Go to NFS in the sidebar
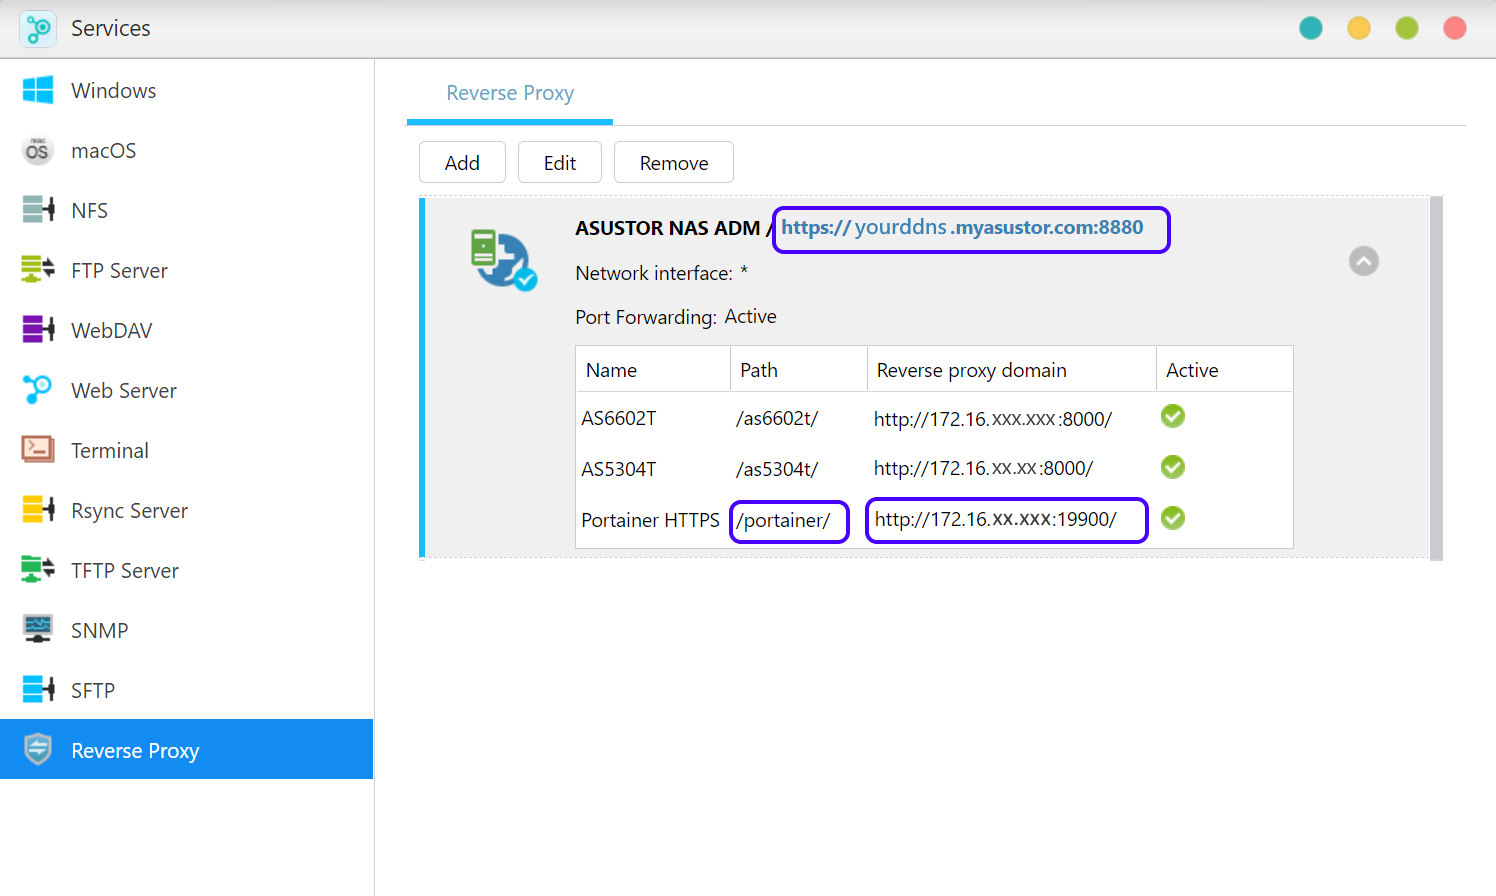The width and height of the screenshot is (1496, 896). 187,210
